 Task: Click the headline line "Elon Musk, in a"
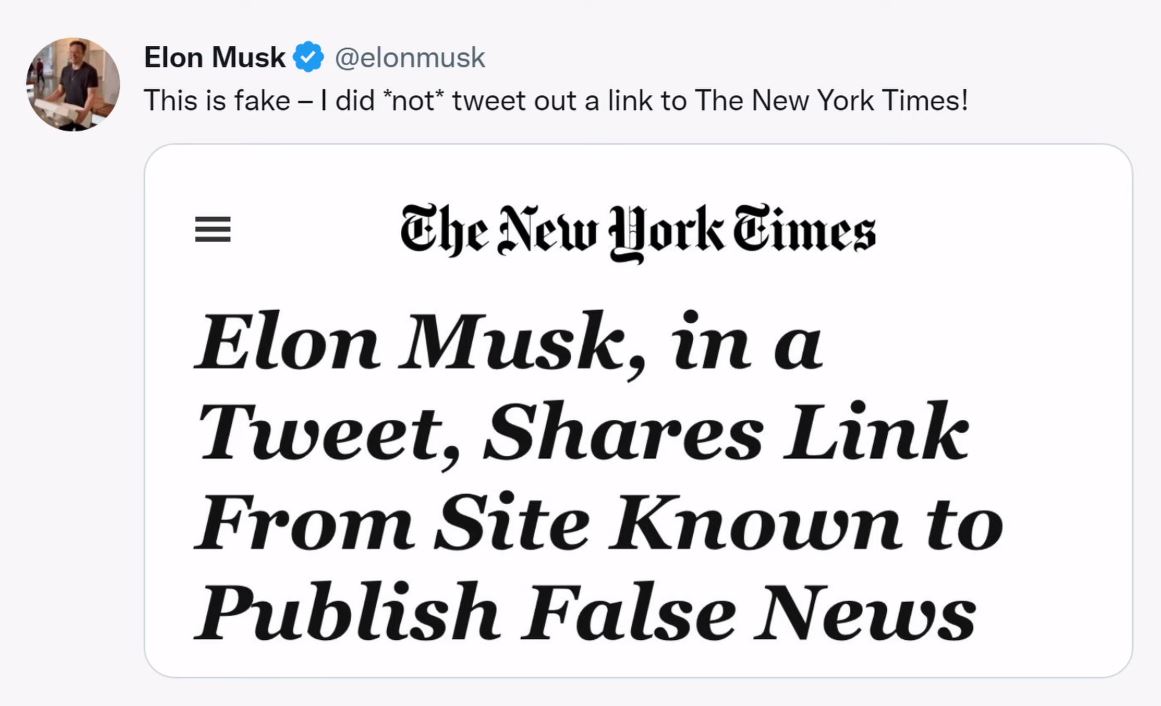click(509, 342)
